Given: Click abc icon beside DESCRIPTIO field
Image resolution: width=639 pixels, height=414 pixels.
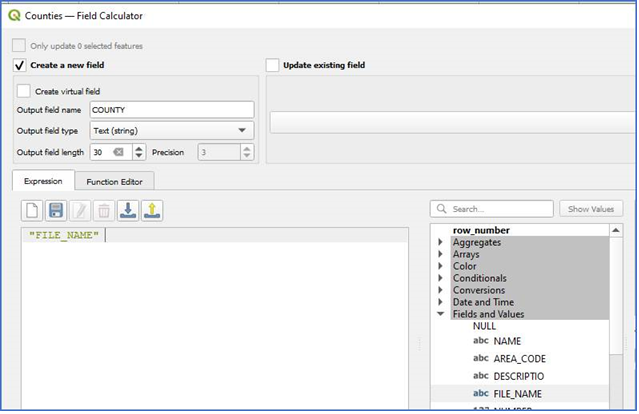Looking at the screenshot, I should pos(481,376).
